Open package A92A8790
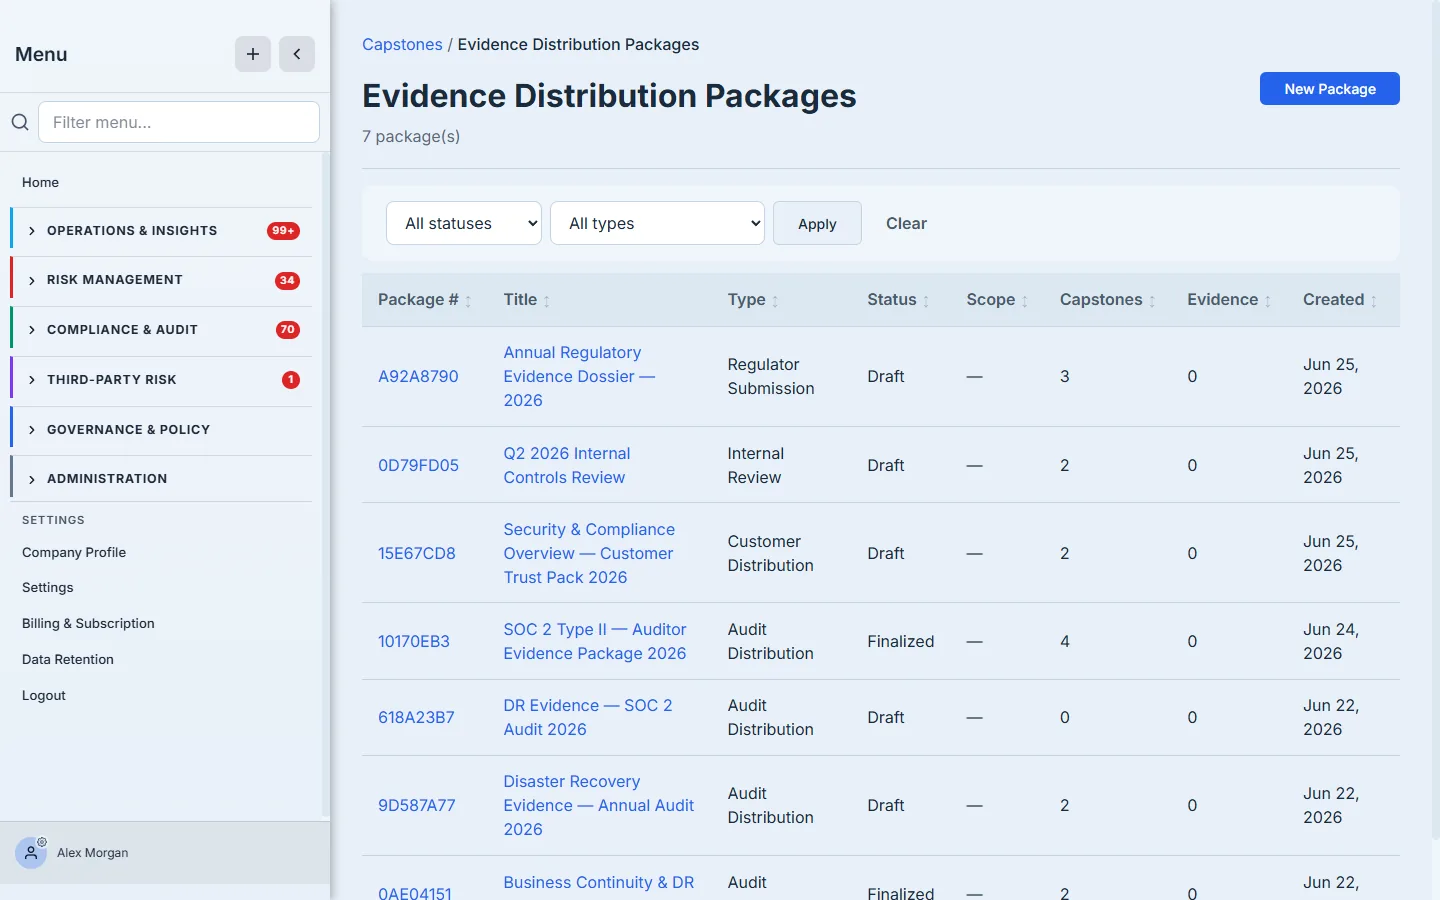The image size is (1440, 900). (418, 376)
